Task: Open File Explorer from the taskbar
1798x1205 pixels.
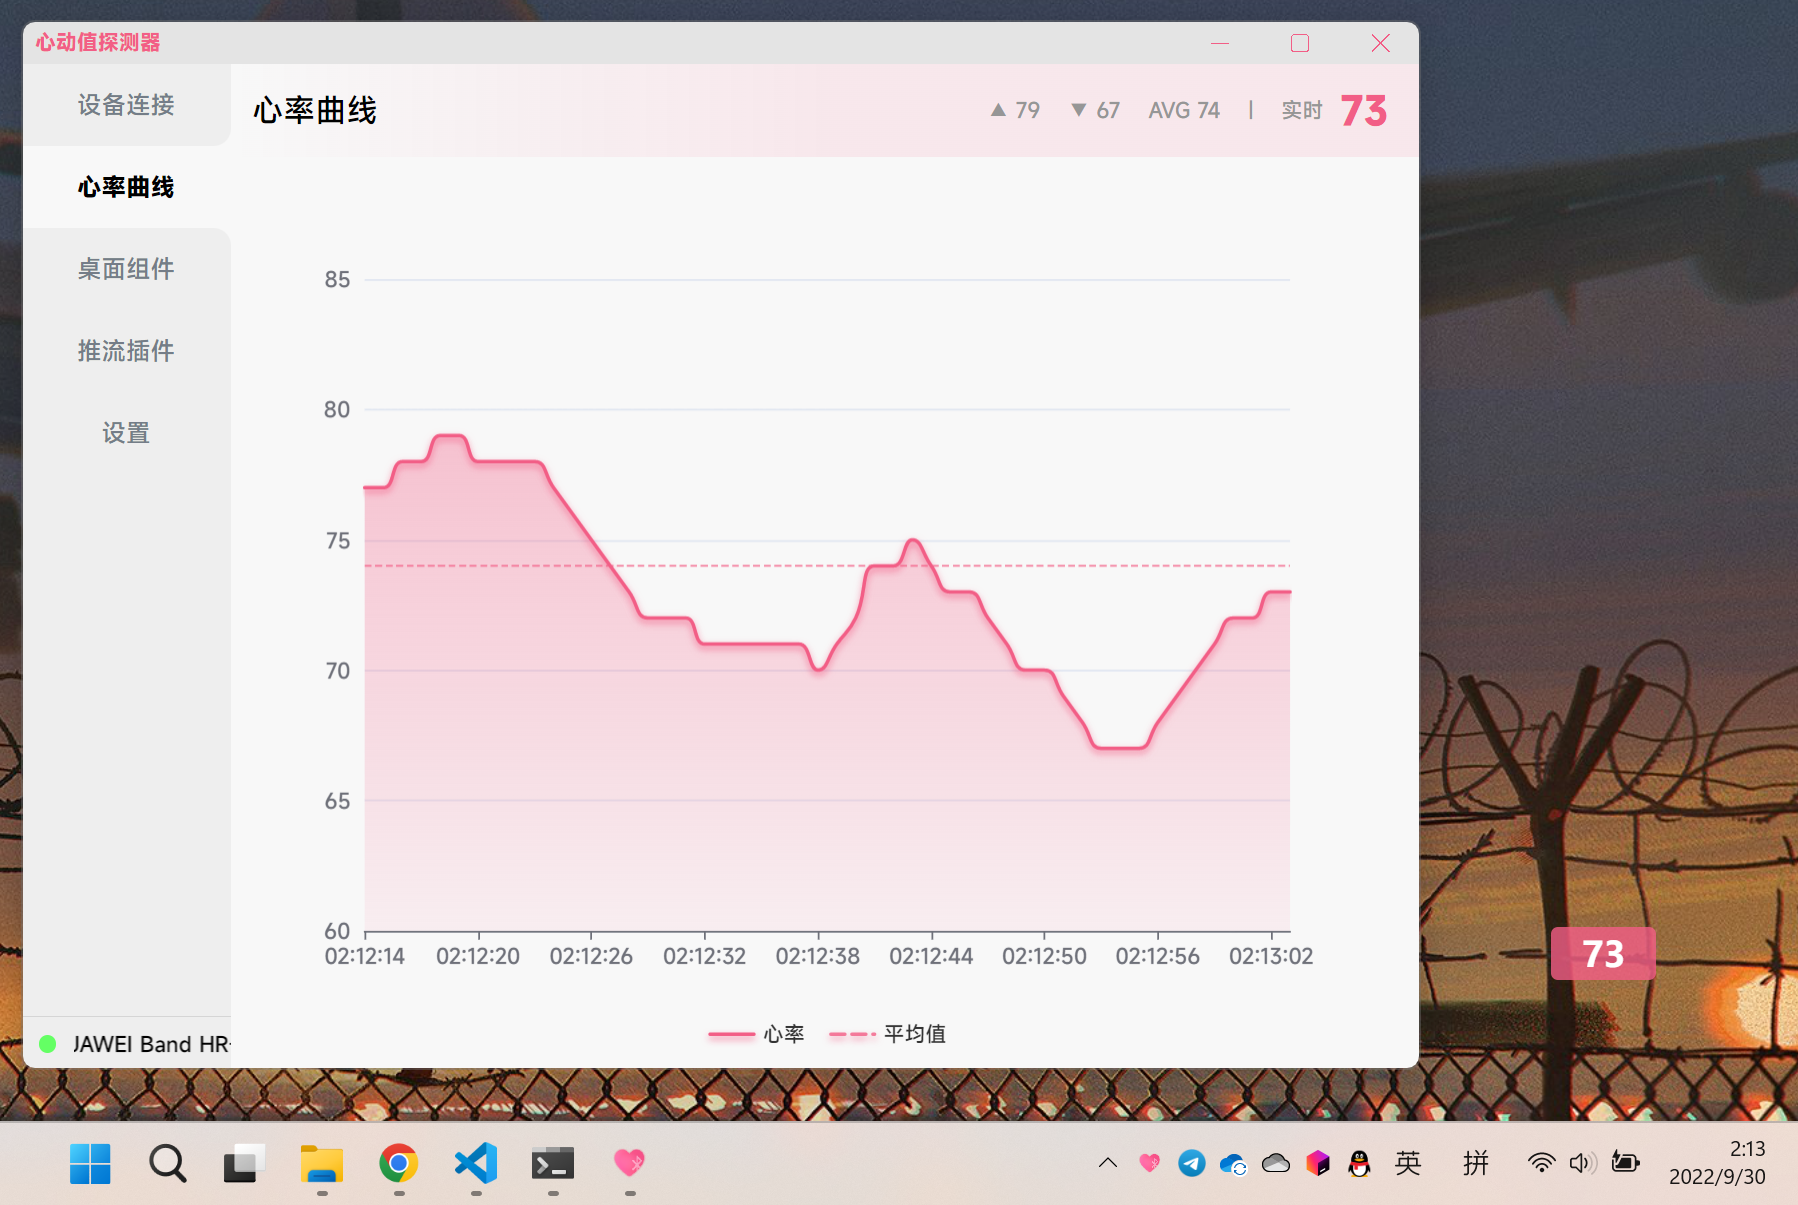Action: 322,1163
